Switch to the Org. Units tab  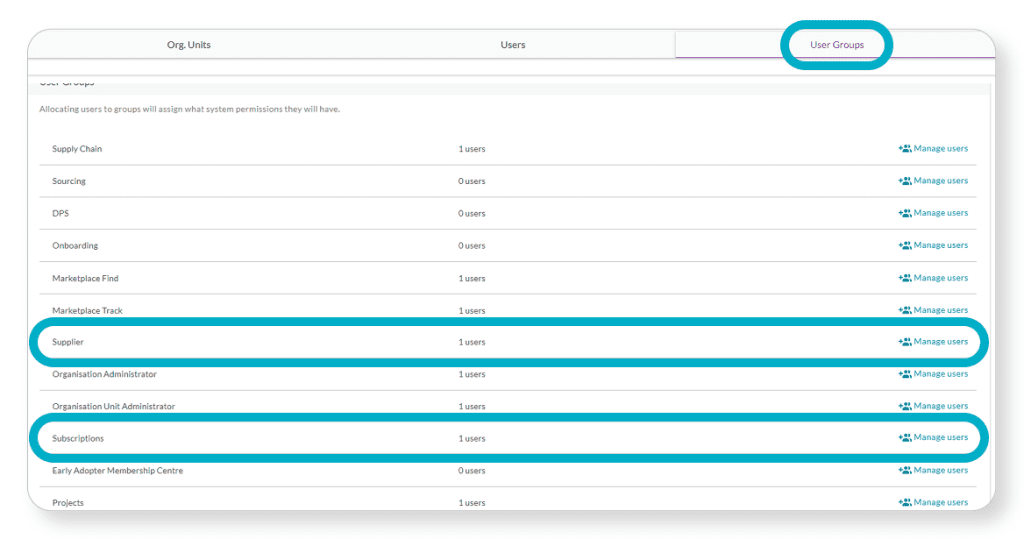(x=188, y=45)
